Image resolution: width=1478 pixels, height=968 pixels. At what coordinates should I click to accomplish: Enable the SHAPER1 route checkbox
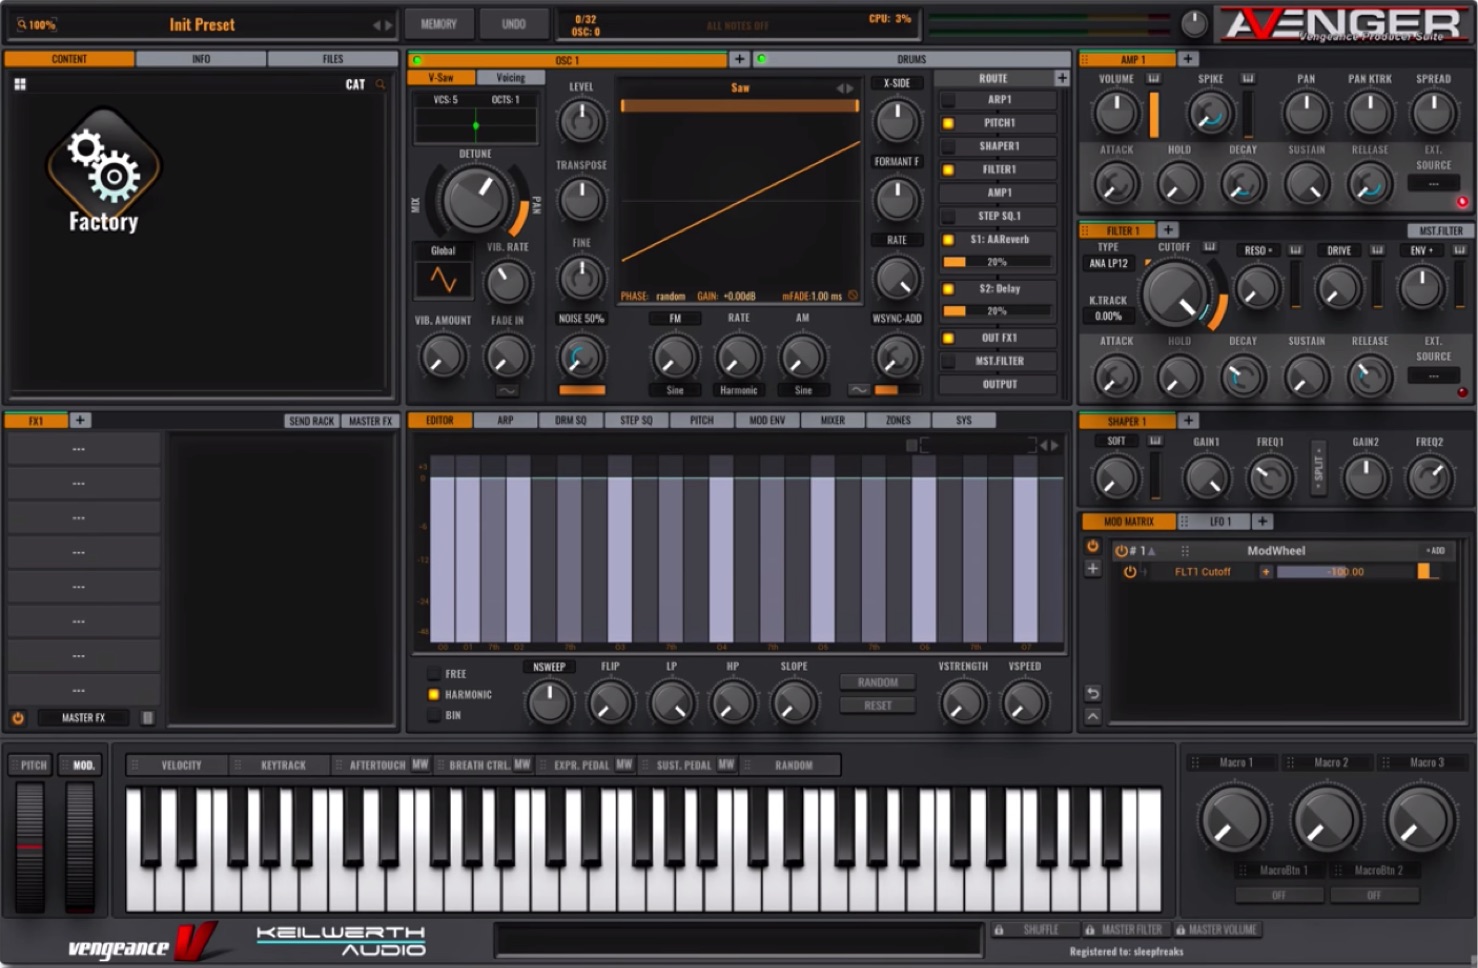point(948,146)
